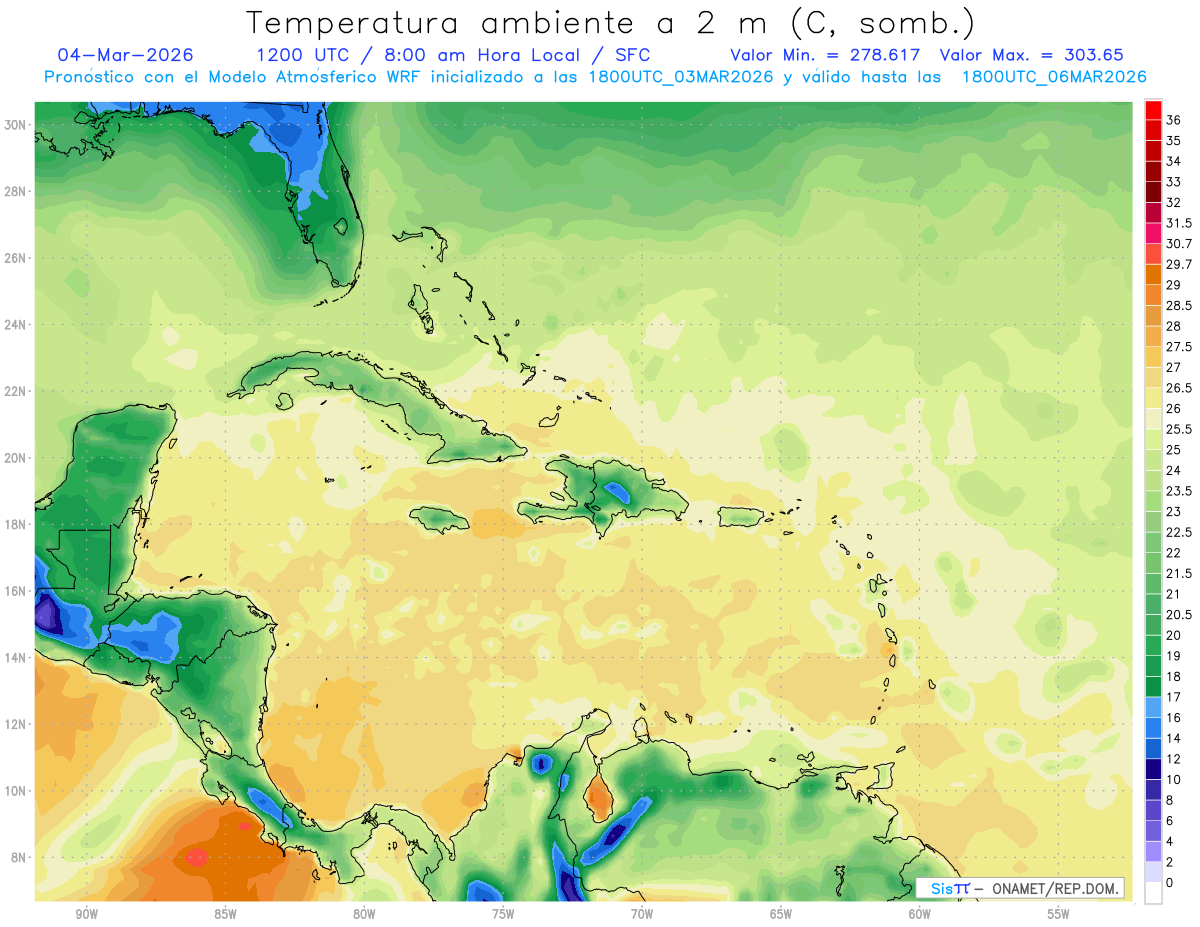Click the '33' value on the color scale
The width and height of the screenshot is (1200, 927).
point(1174,182)
